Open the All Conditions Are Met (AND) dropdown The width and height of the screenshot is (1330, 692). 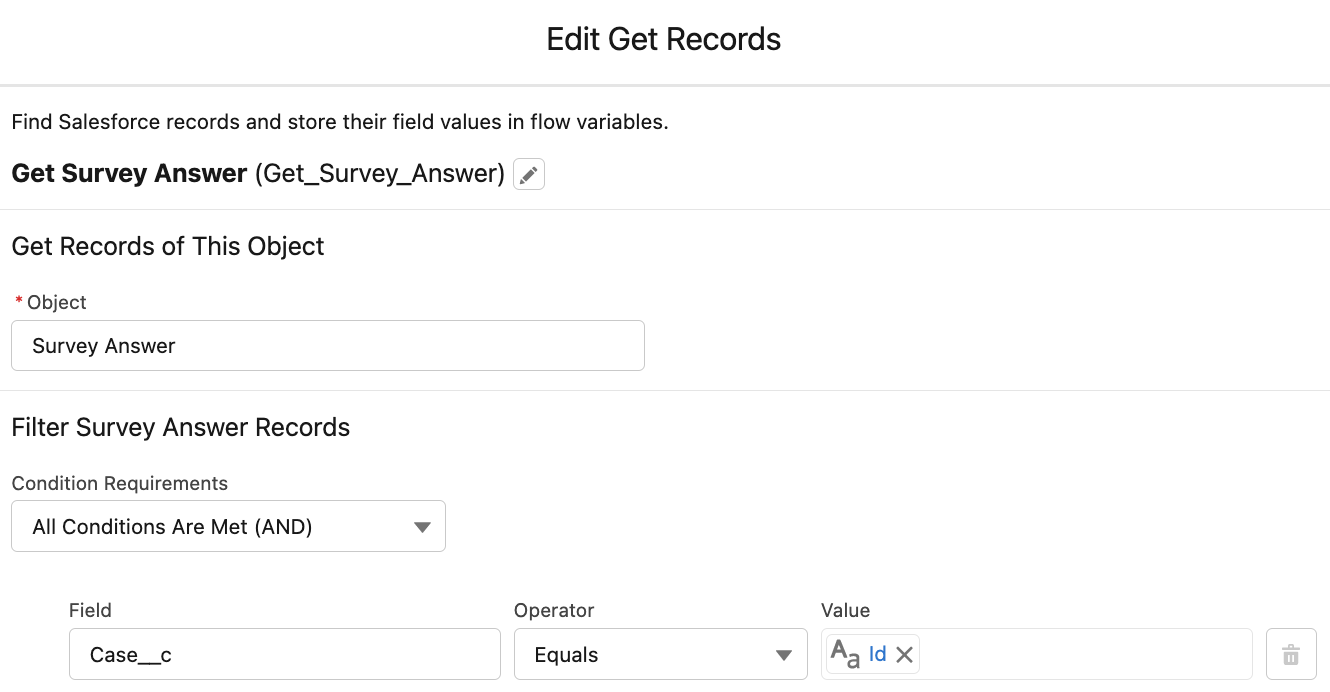pos(228,525)
